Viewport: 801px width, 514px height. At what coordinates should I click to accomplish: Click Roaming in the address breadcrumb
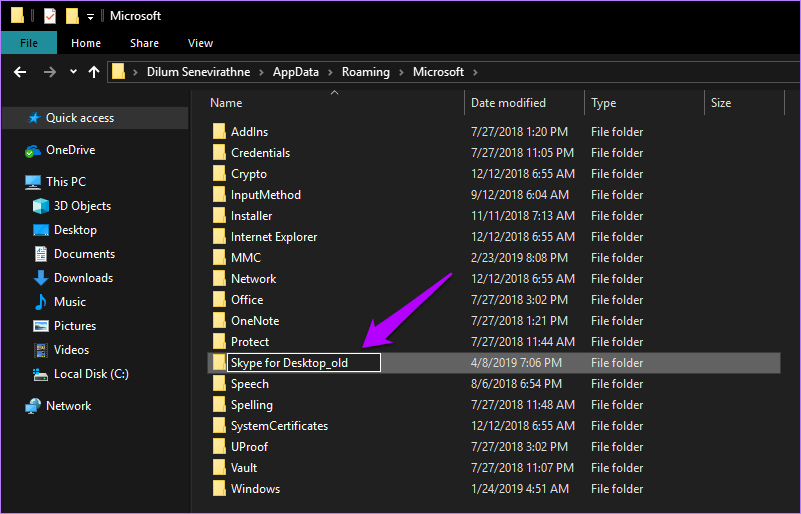tap(365, 72)
